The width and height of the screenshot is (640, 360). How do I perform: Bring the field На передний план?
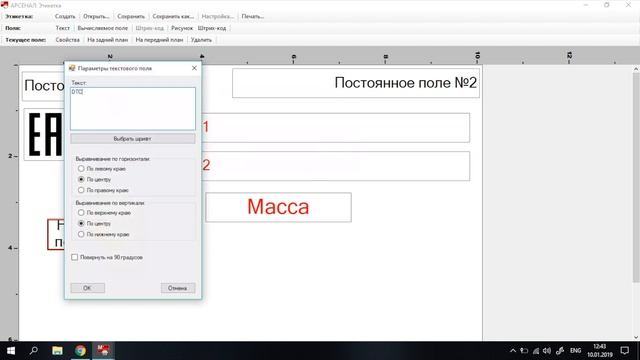click(x=159, y=40)
